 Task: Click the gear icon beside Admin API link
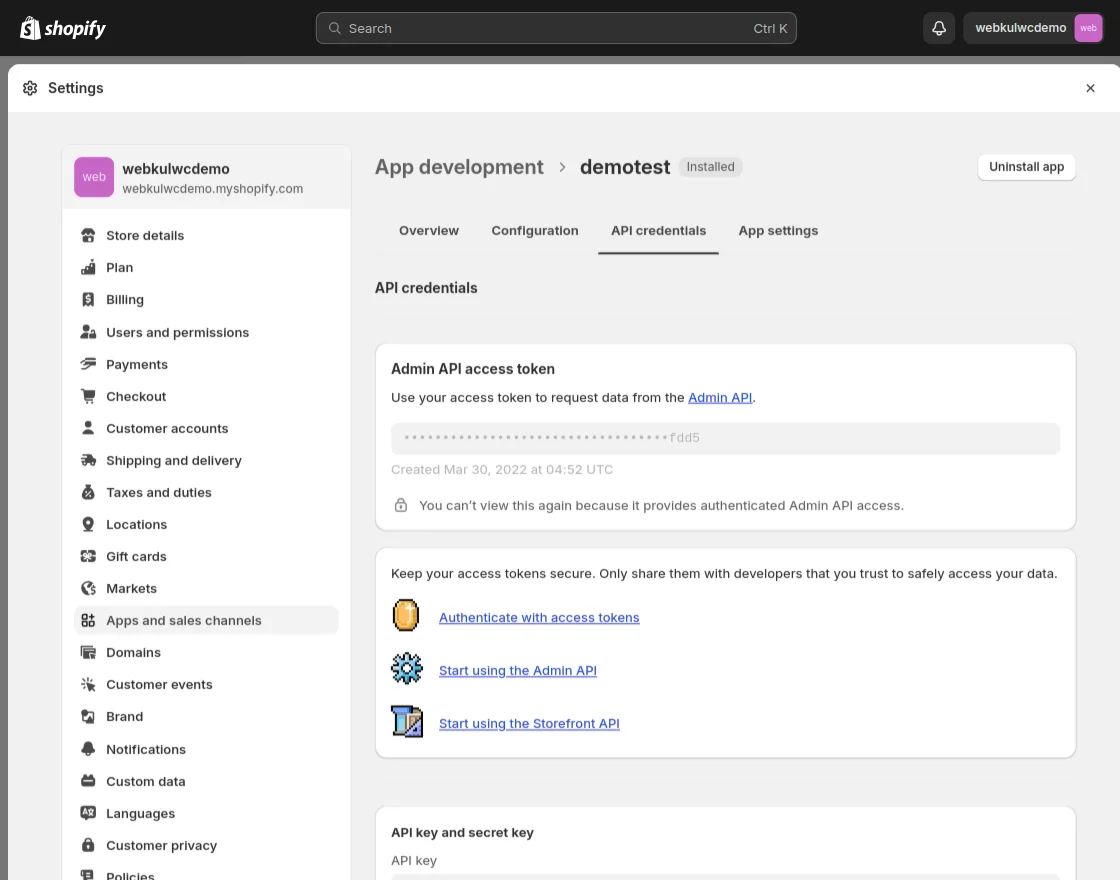(406, 669)
